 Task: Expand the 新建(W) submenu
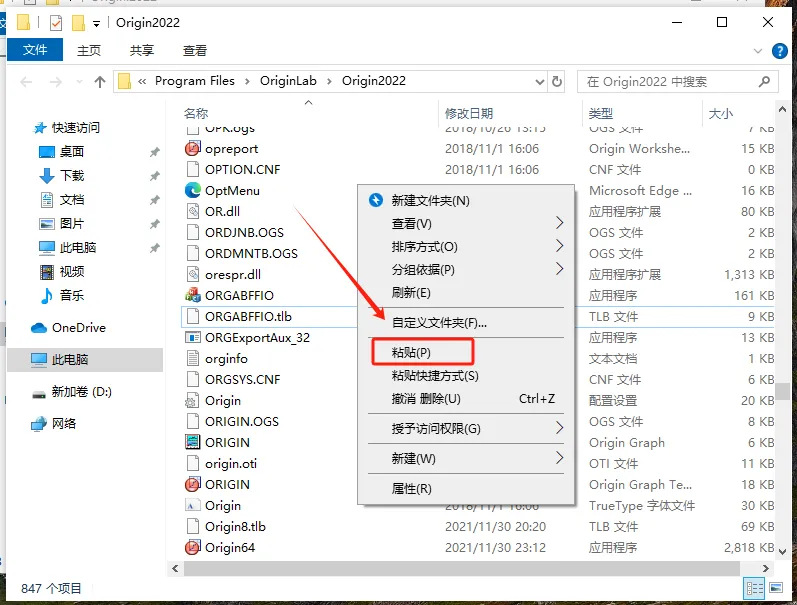click(x=559, y=458)
